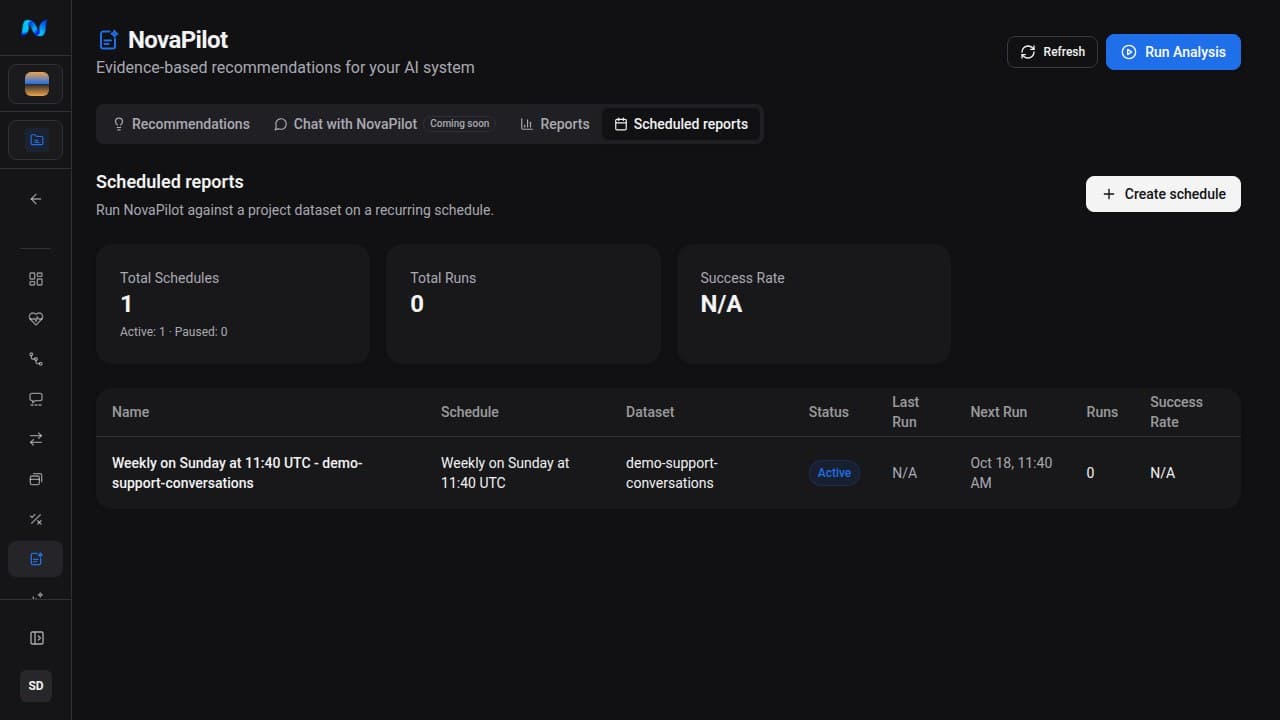Click the Oct 18, 11:40 AM cell
Screen dimensions: 1280x720
pyautogui.click(x=1011, y=473)
